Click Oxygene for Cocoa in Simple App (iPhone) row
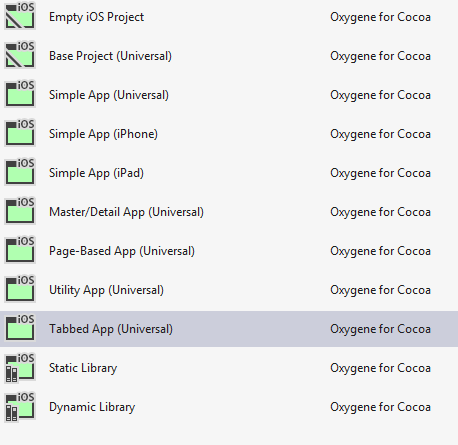This screenshot has height=445, width=458. (380, 134)
